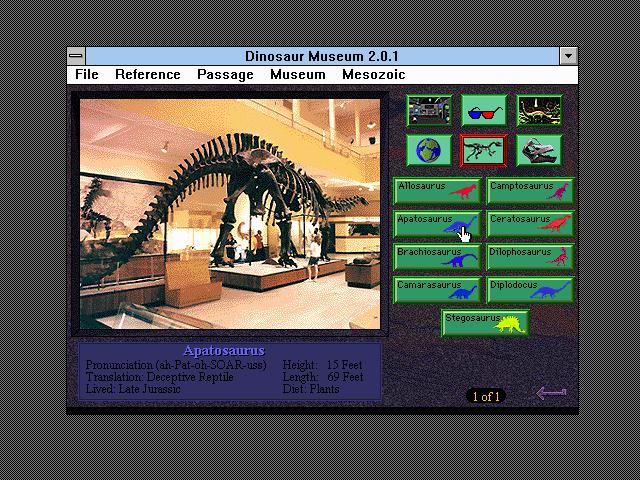Click the title bar minimize arrow
Screen dimensions: 640x480
point(569,56)
